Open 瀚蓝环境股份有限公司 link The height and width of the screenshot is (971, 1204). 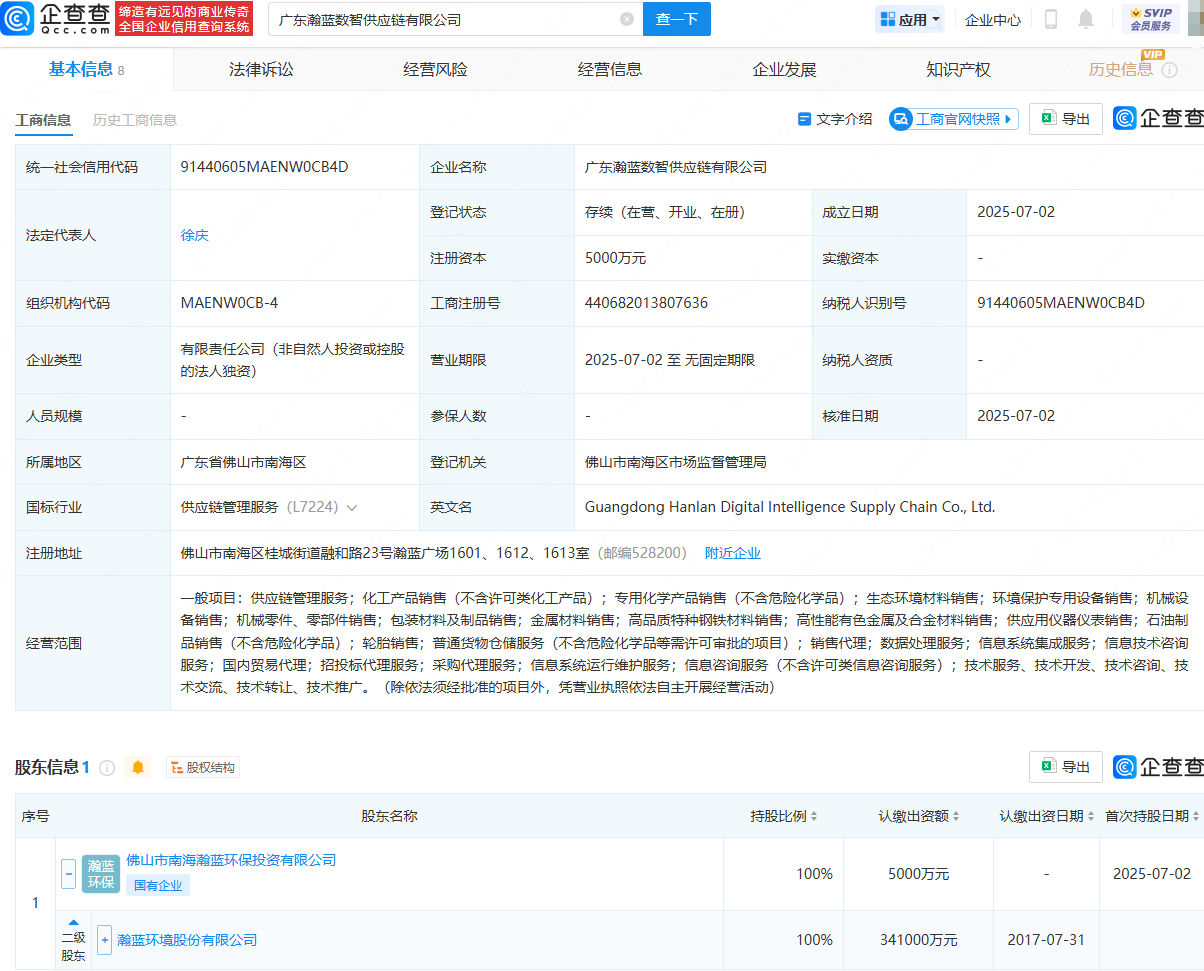tap(187, 940)
